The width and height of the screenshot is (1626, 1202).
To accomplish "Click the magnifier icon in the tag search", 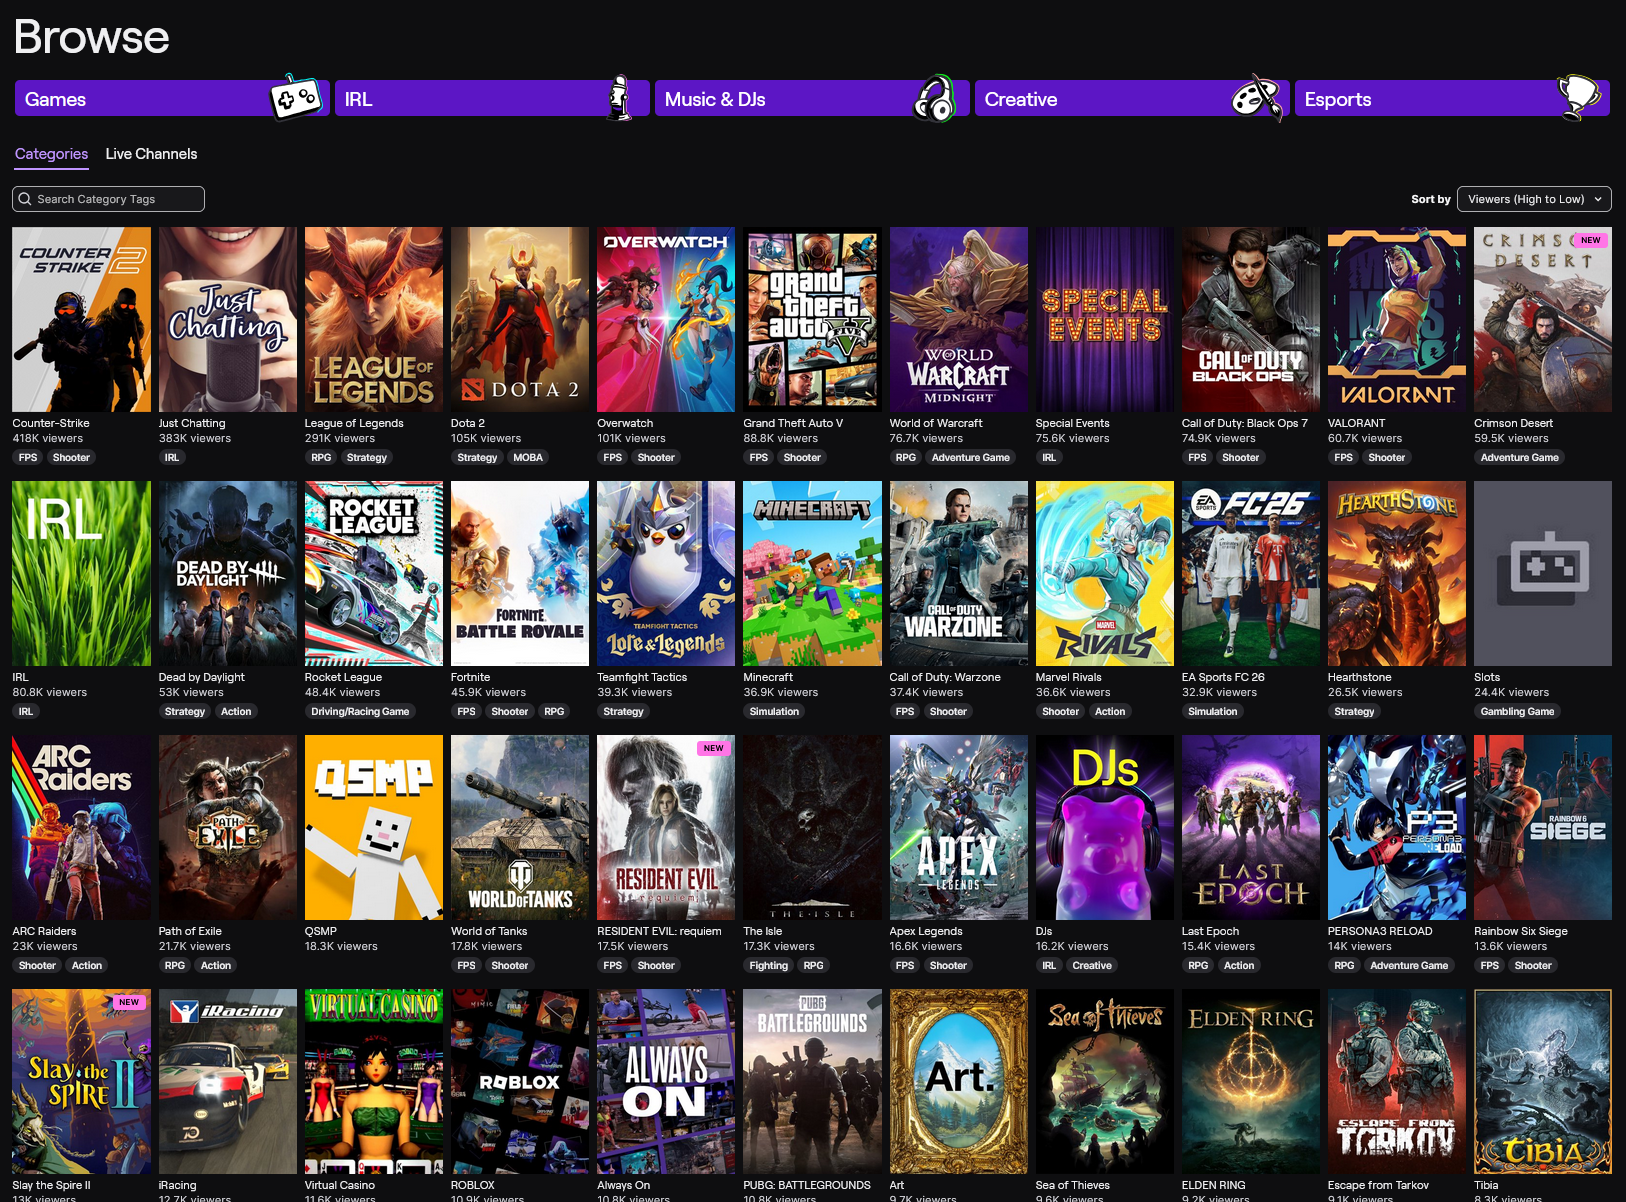I will pyautogui.click(x=25, y=199).
